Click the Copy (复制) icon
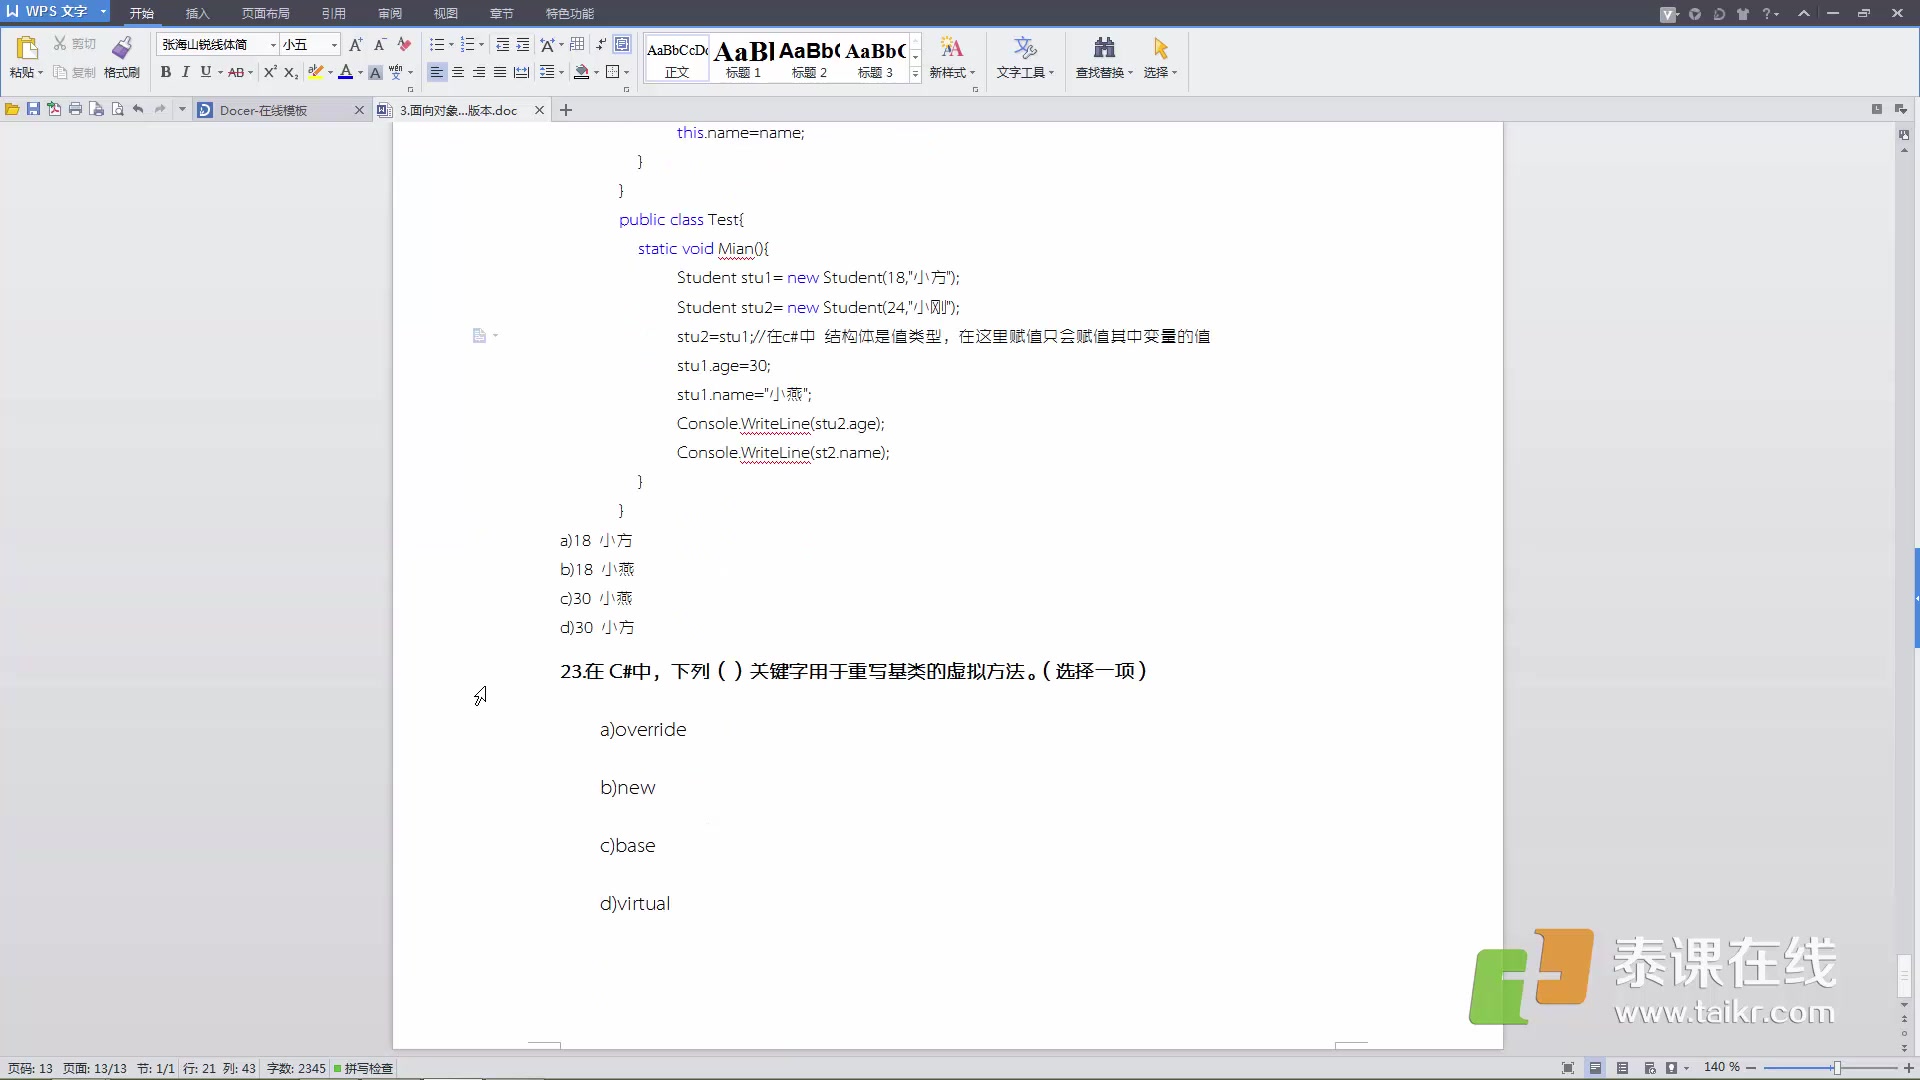1920x1080 pixels. click(60, 72)
